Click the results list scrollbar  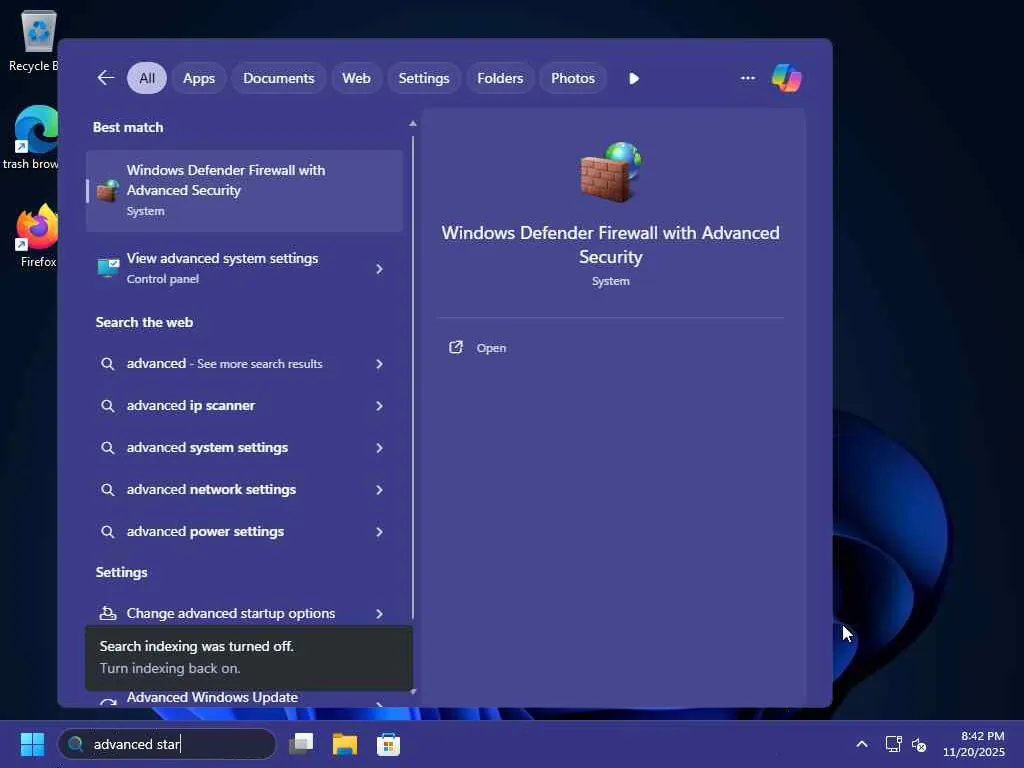[x=413, y=377]
